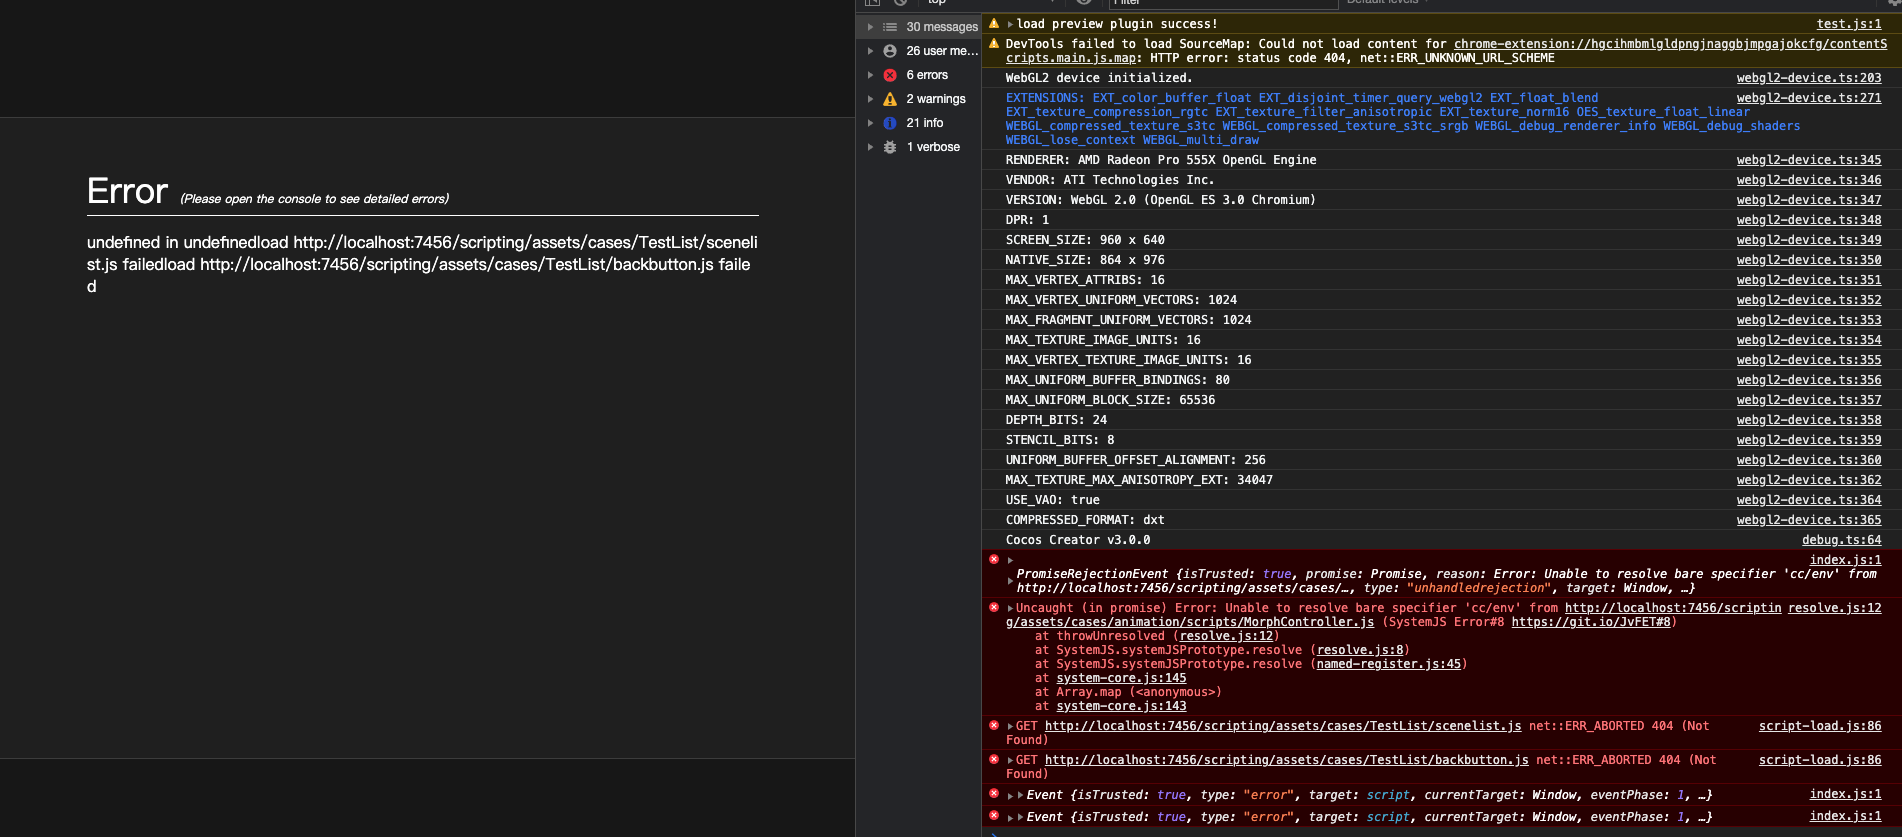Click the bug icon beside "1 verbose"

pos(890,147)
